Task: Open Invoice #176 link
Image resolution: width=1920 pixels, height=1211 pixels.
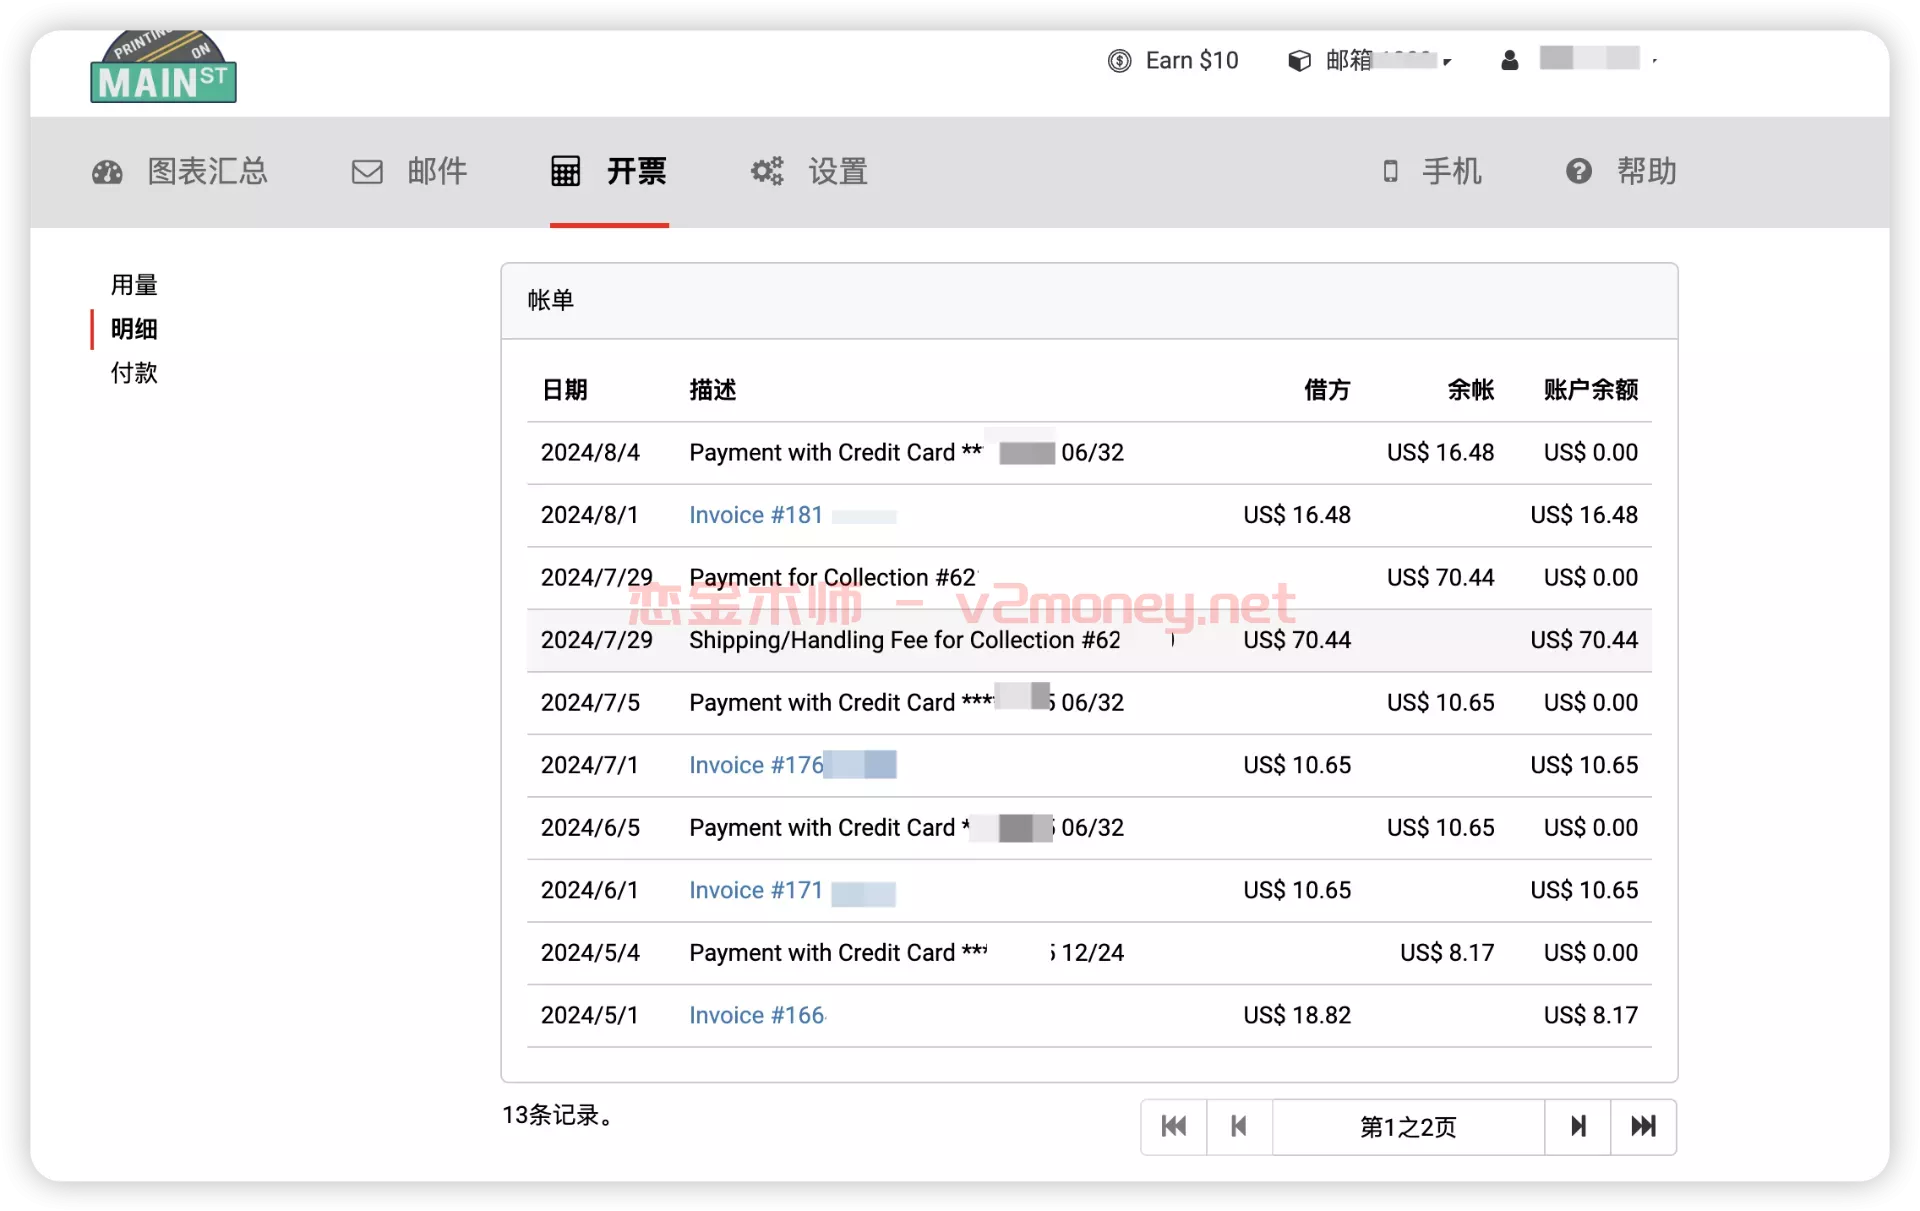Action: tap(756, 765)
